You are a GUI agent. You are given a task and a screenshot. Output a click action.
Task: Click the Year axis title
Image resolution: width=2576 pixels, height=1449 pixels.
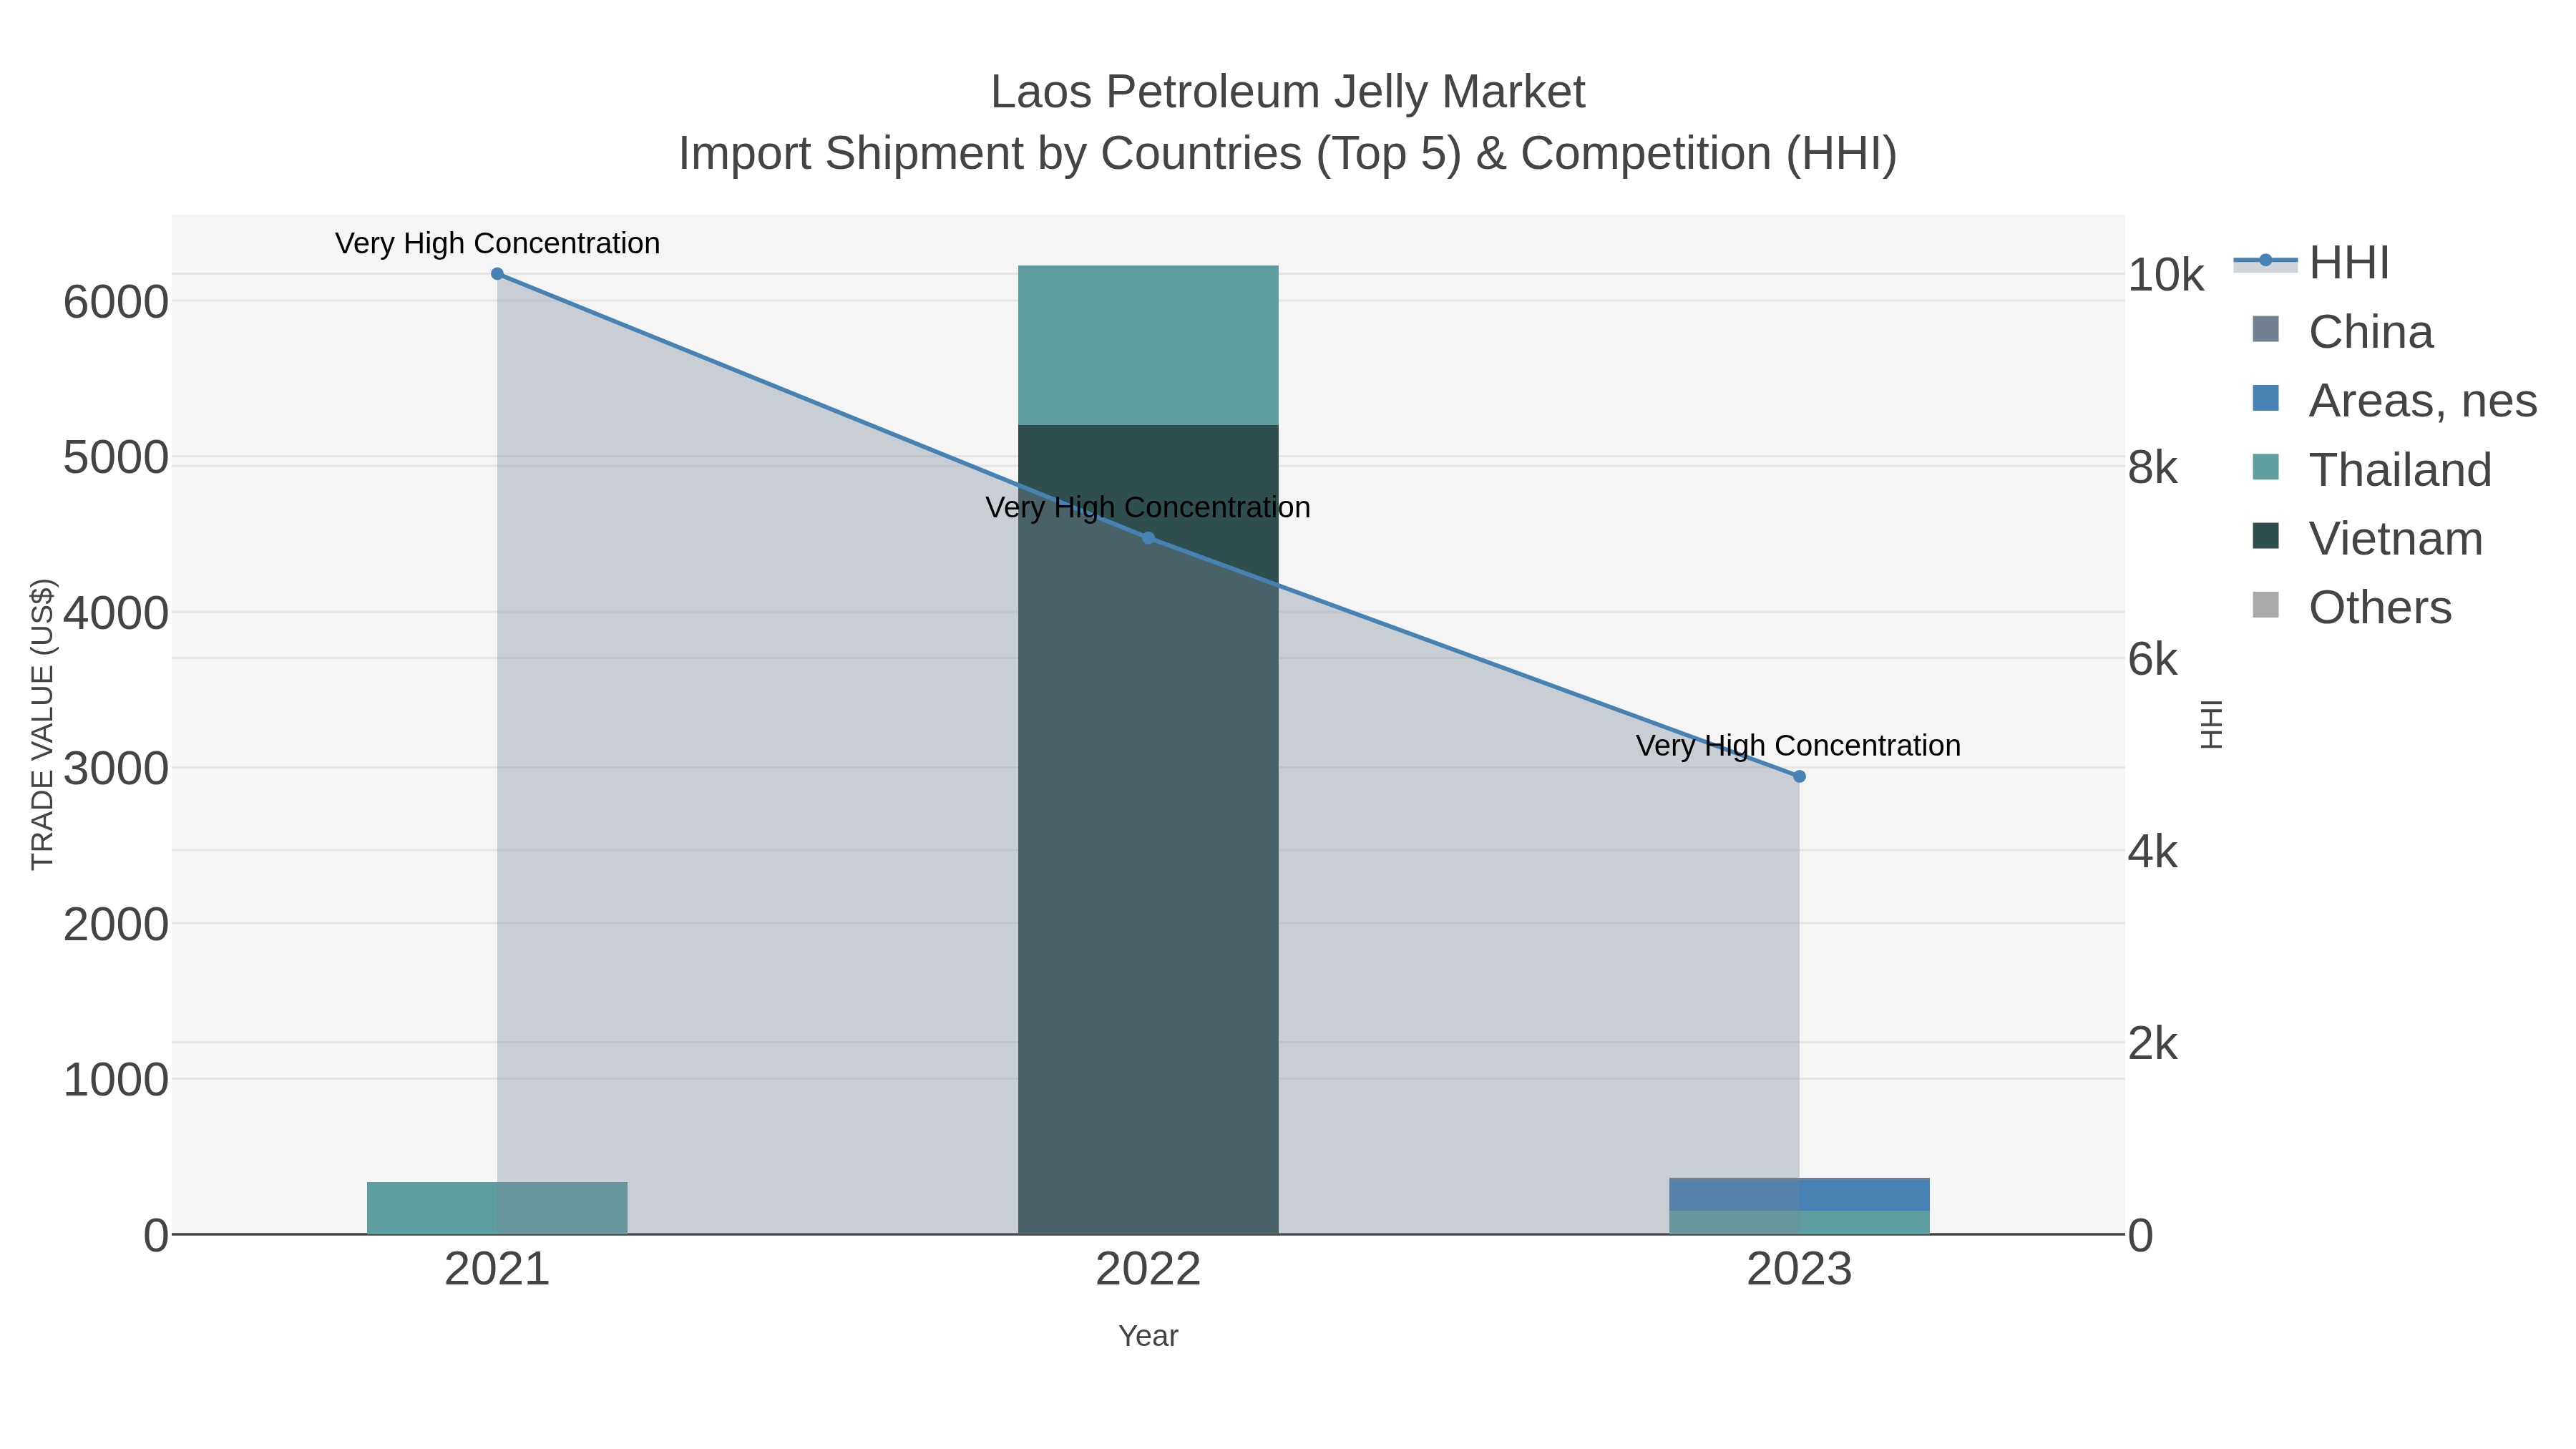tap(1148, 1336)
